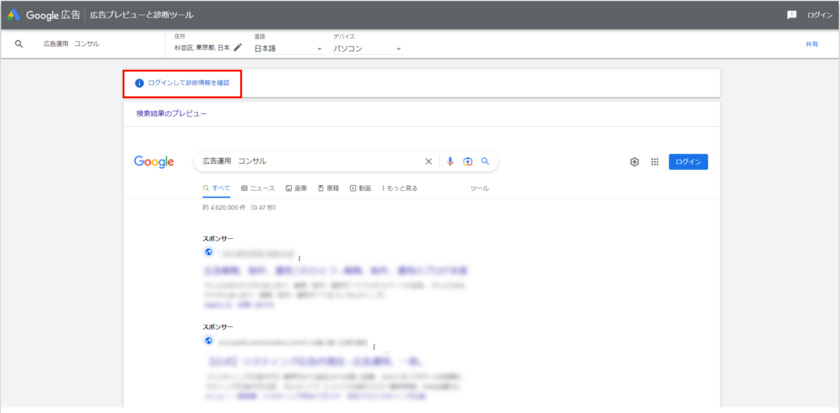Open Google settings gear icon

pyautogui.click(x=634, y=162)
